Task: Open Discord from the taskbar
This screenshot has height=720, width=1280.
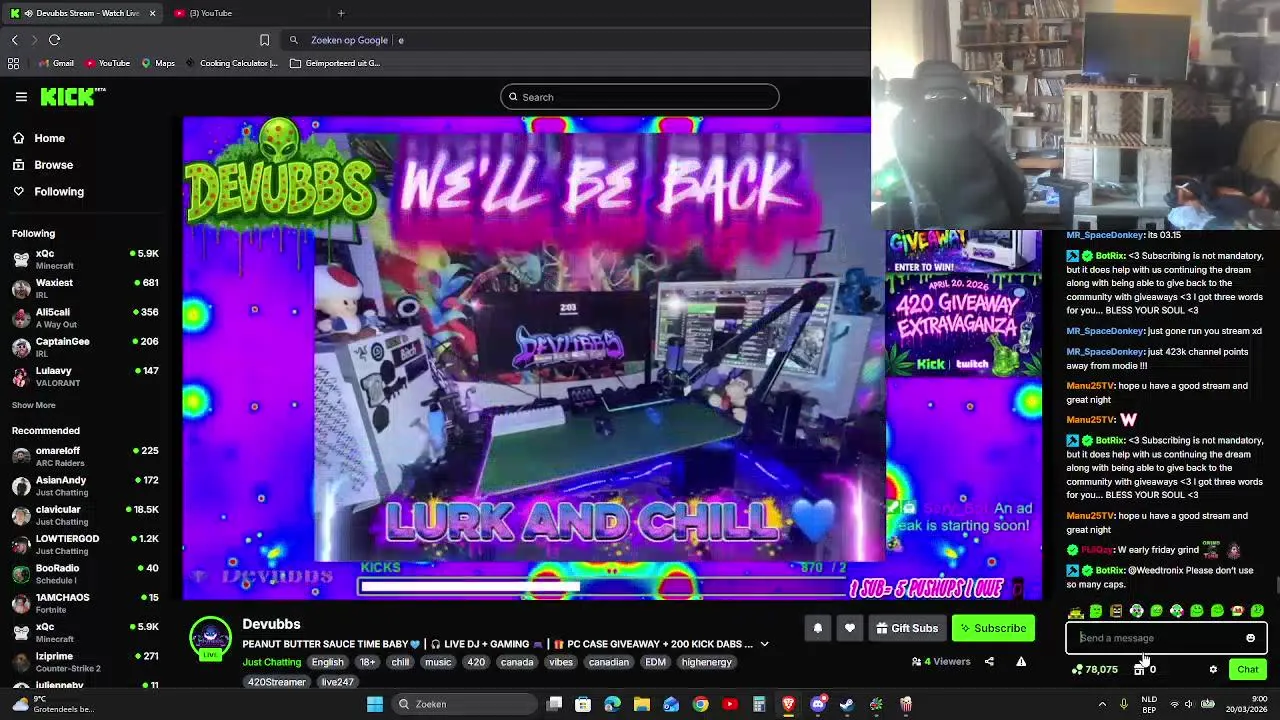Action: pos(818,704)
